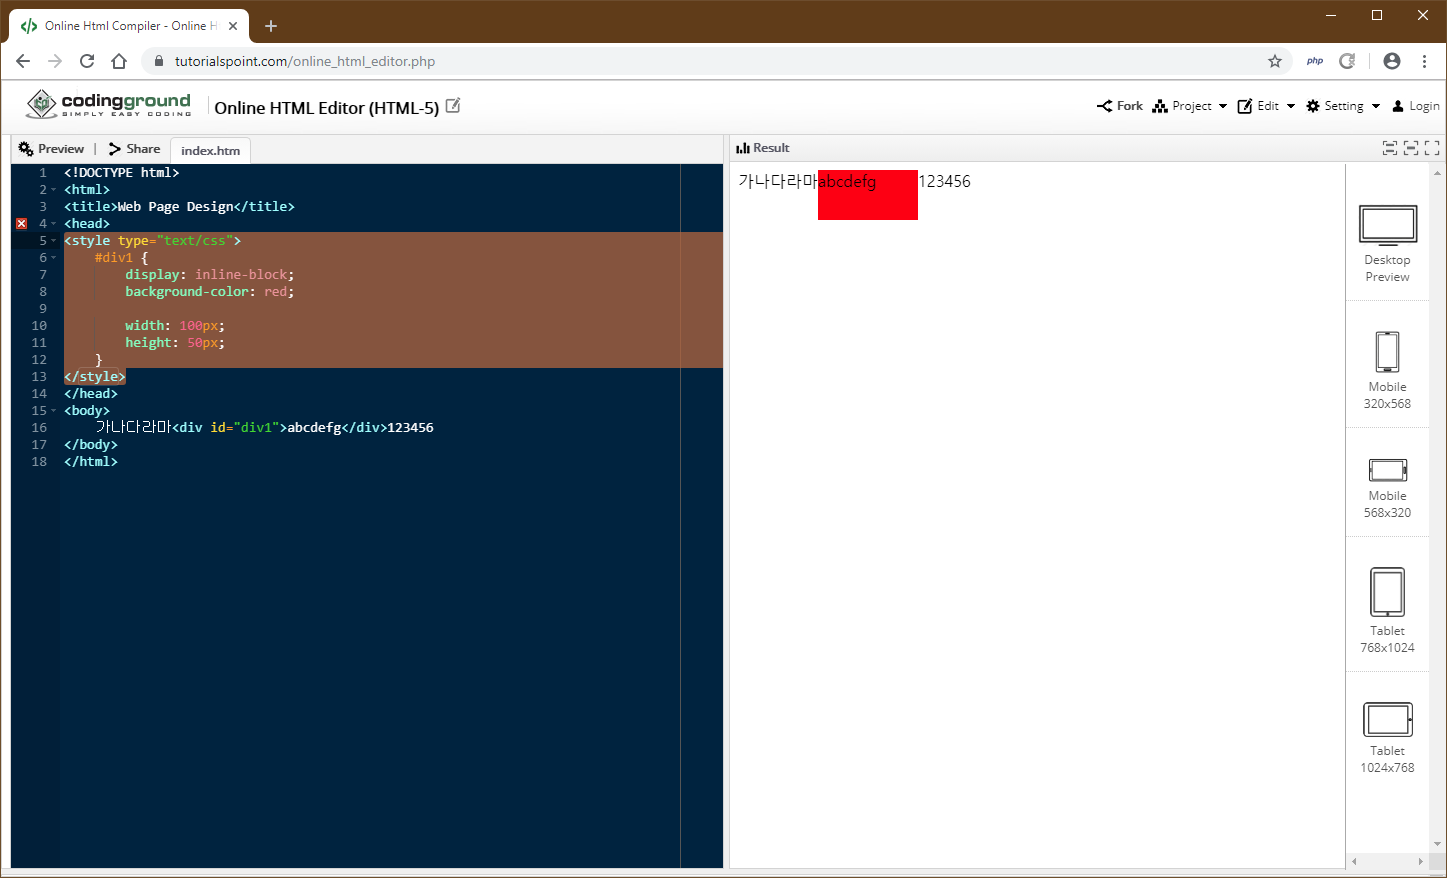Open a new browser tab

tap(271, 26)
